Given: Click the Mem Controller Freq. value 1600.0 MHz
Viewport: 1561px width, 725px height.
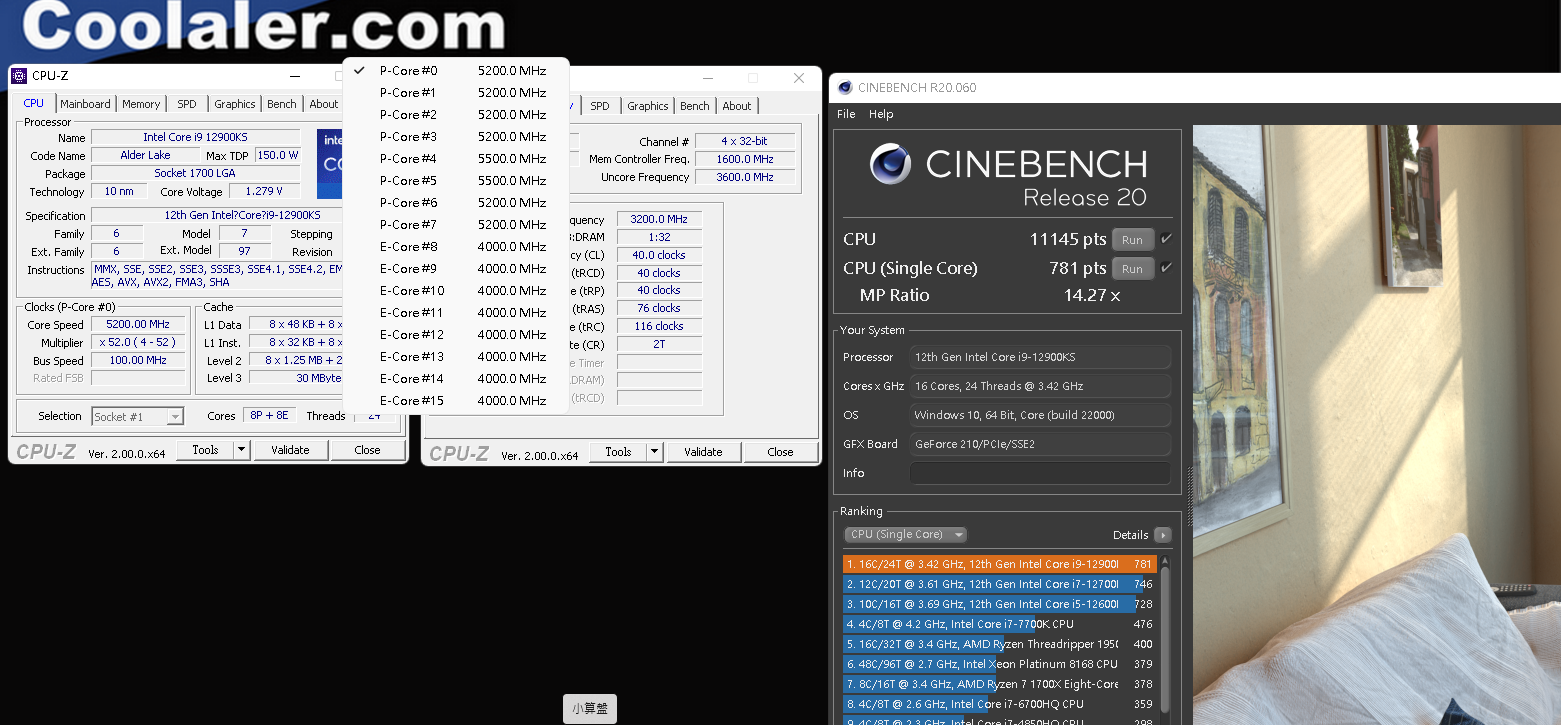Looking at the screenshot, I should (x=745, y=159).
